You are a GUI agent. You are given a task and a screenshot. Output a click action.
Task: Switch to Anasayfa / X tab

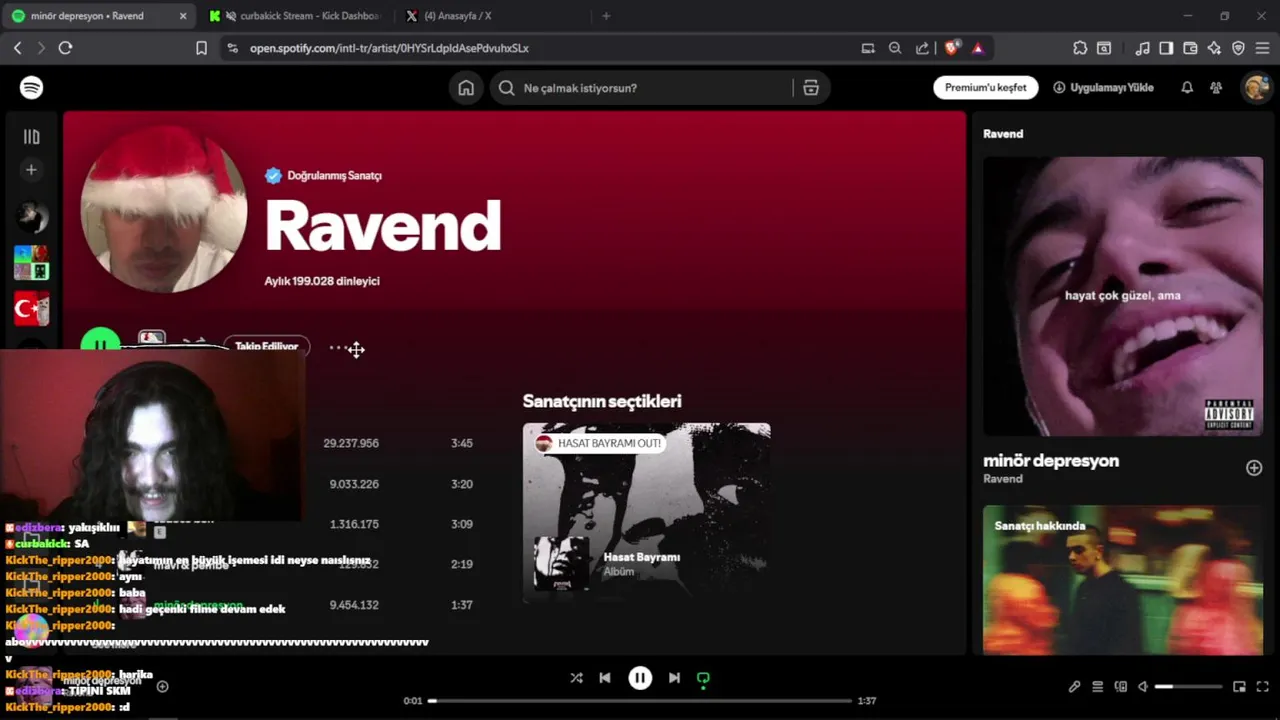(x=490, y=16)
